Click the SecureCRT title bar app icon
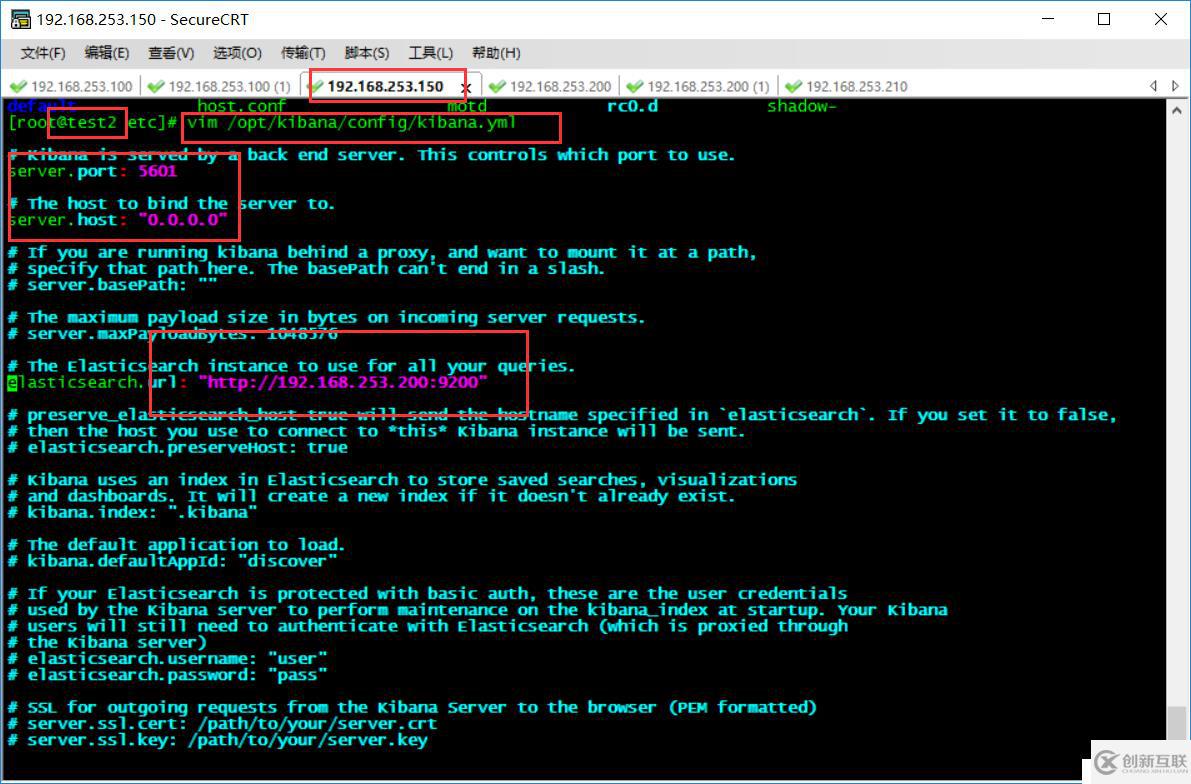 coord(21,19)
